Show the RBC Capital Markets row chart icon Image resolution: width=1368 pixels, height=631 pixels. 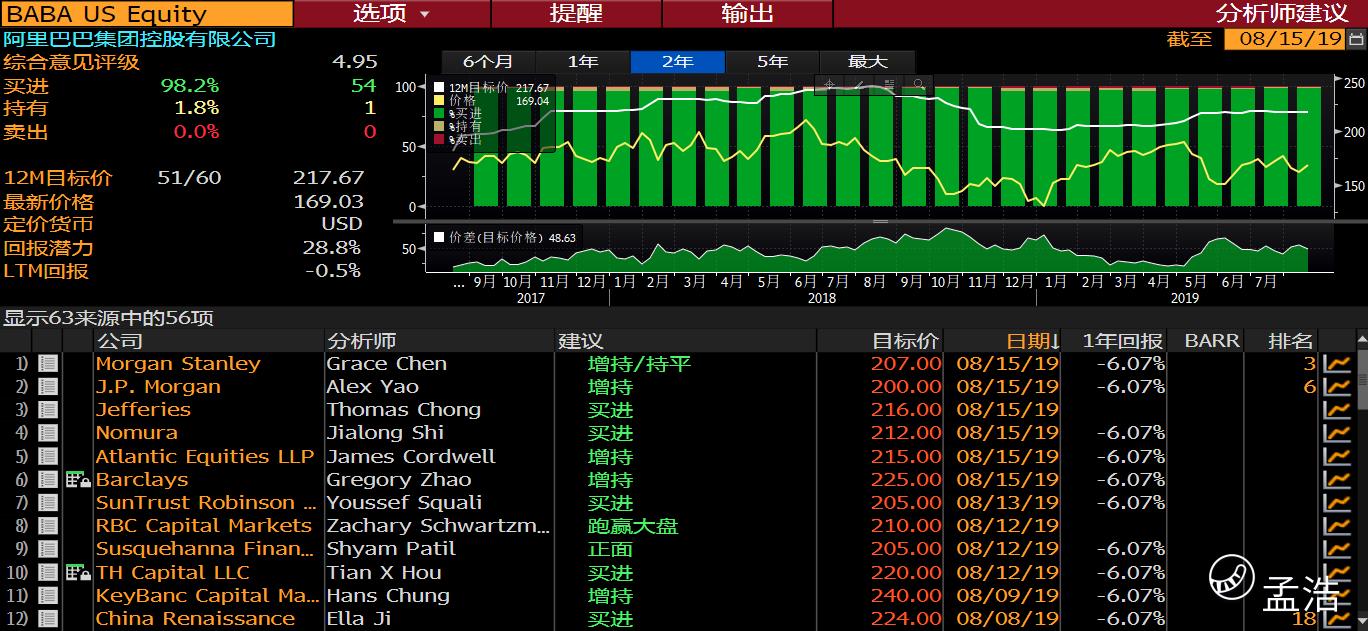tap(1337, 526)
